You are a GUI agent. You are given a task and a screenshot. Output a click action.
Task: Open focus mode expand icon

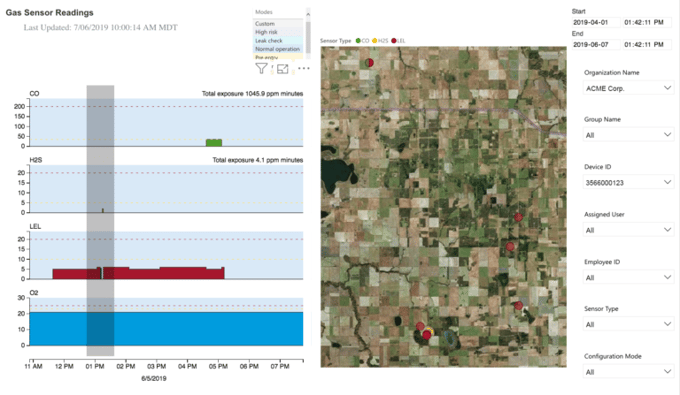pyautogui.click(x=282, y=69)
